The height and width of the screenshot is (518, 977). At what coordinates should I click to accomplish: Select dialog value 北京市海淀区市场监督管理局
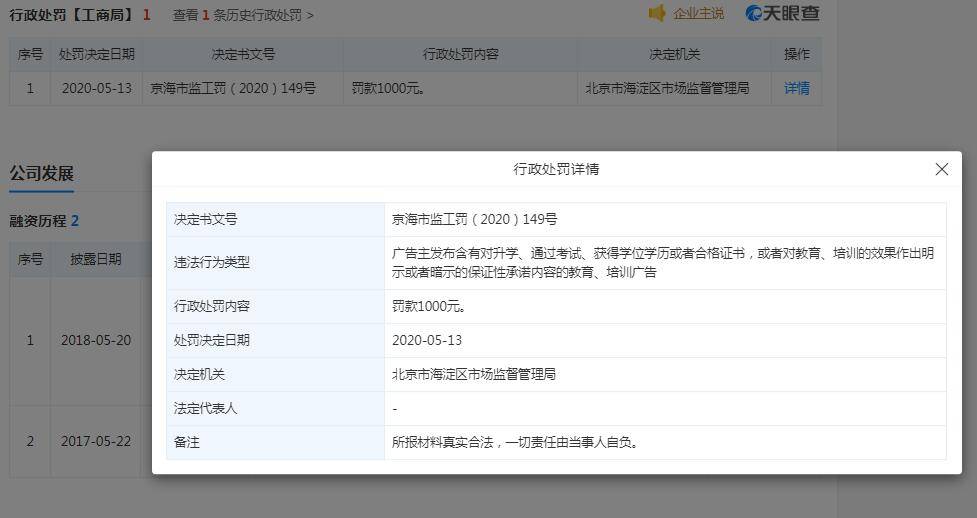(x=474, y=374)
